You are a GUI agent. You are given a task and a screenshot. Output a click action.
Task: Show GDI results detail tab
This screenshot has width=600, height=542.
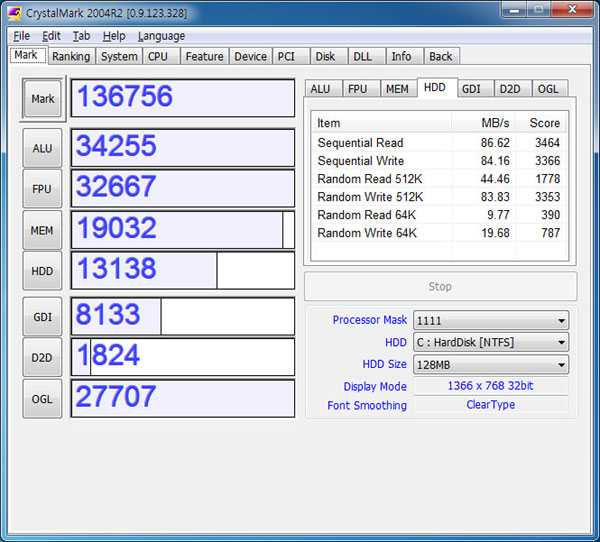pos(475,89)
